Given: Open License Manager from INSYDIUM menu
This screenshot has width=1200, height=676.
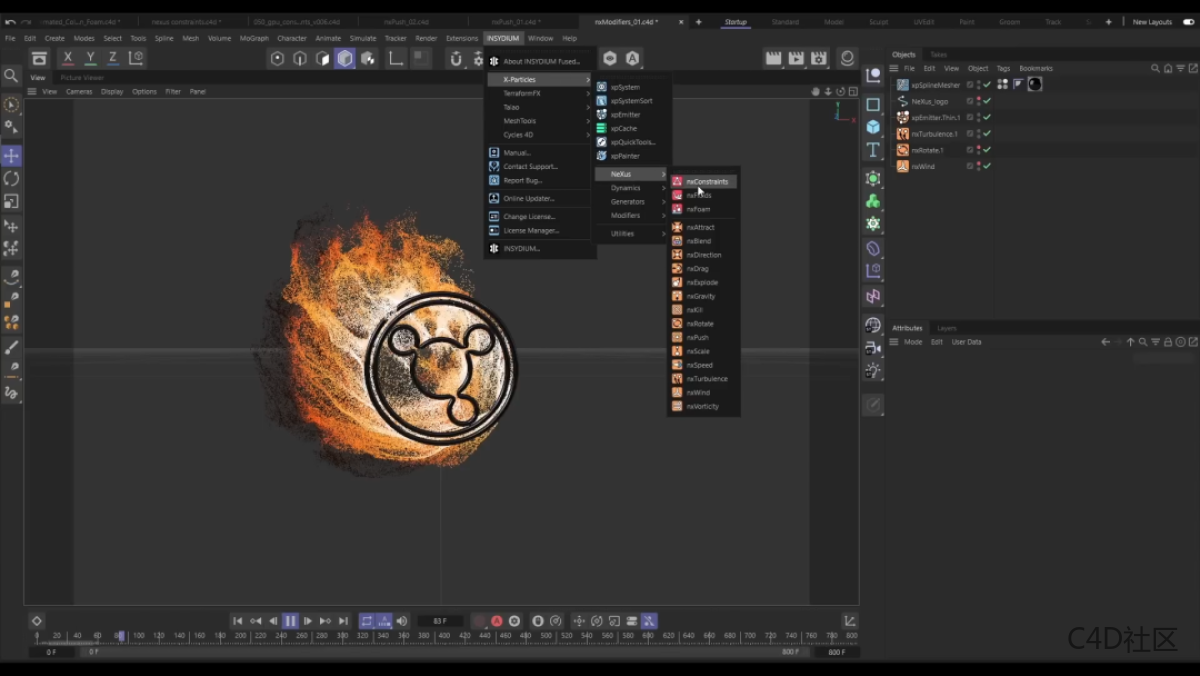Looking at the screenshot, I should point(531,230).
